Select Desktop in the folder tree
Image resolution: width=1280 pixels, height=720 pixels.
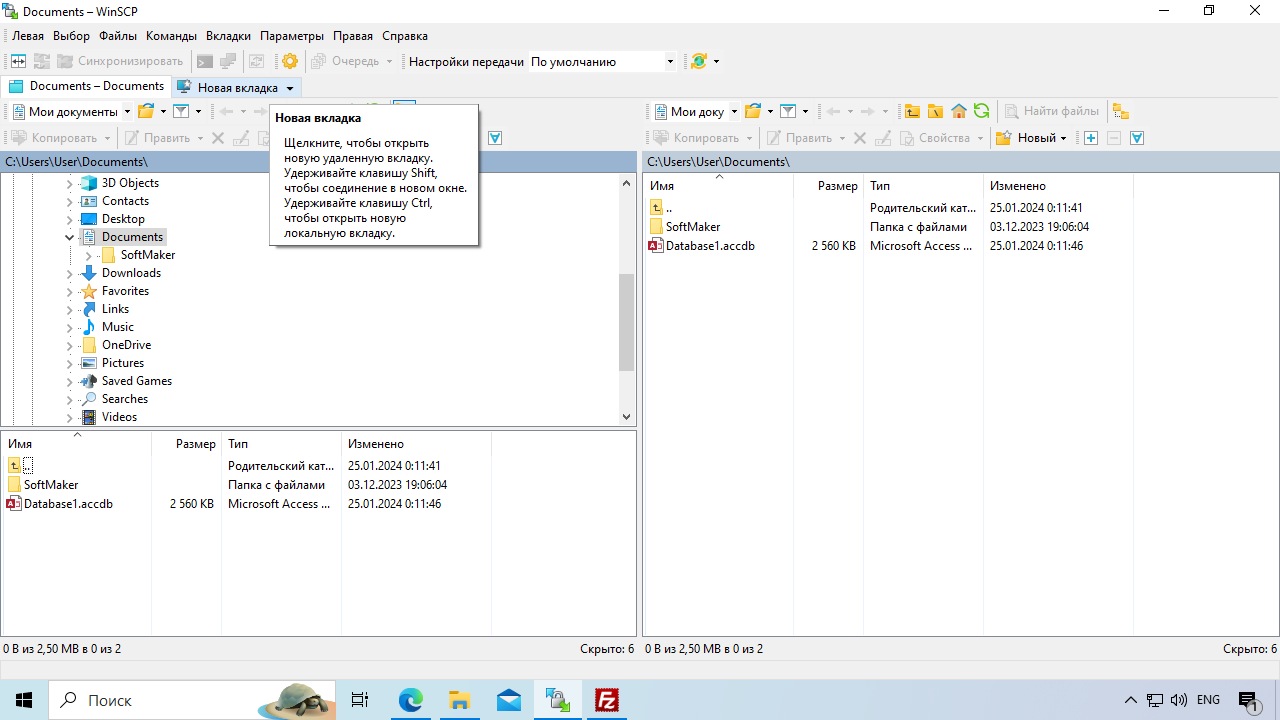123,219
